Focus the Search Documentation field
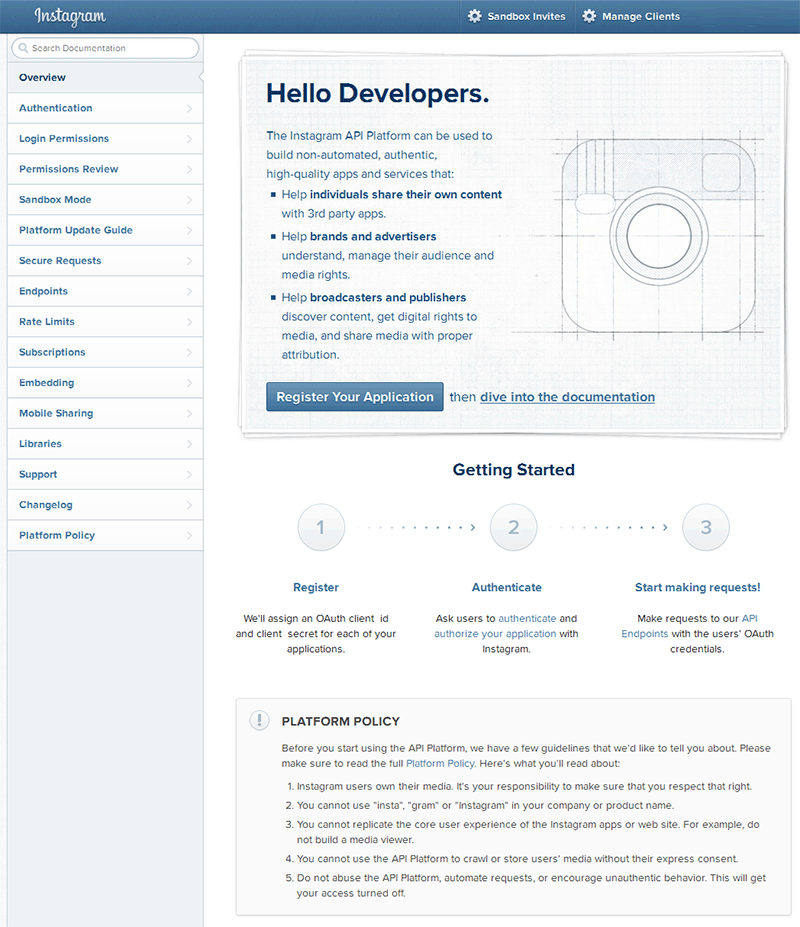The height and width of the screenshot is (927, 800). click(x=105, y=48)
